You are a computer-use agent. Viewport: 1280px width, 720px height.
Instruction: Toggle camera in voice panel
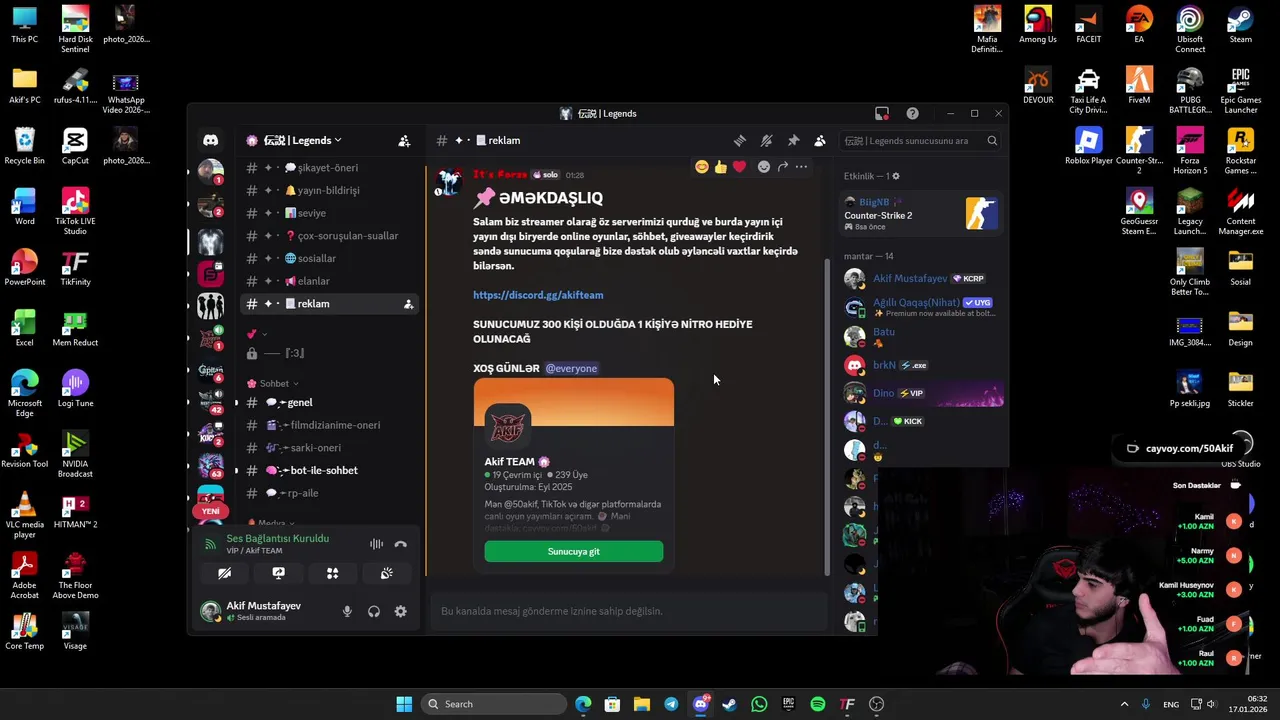[x=224, y=573]
